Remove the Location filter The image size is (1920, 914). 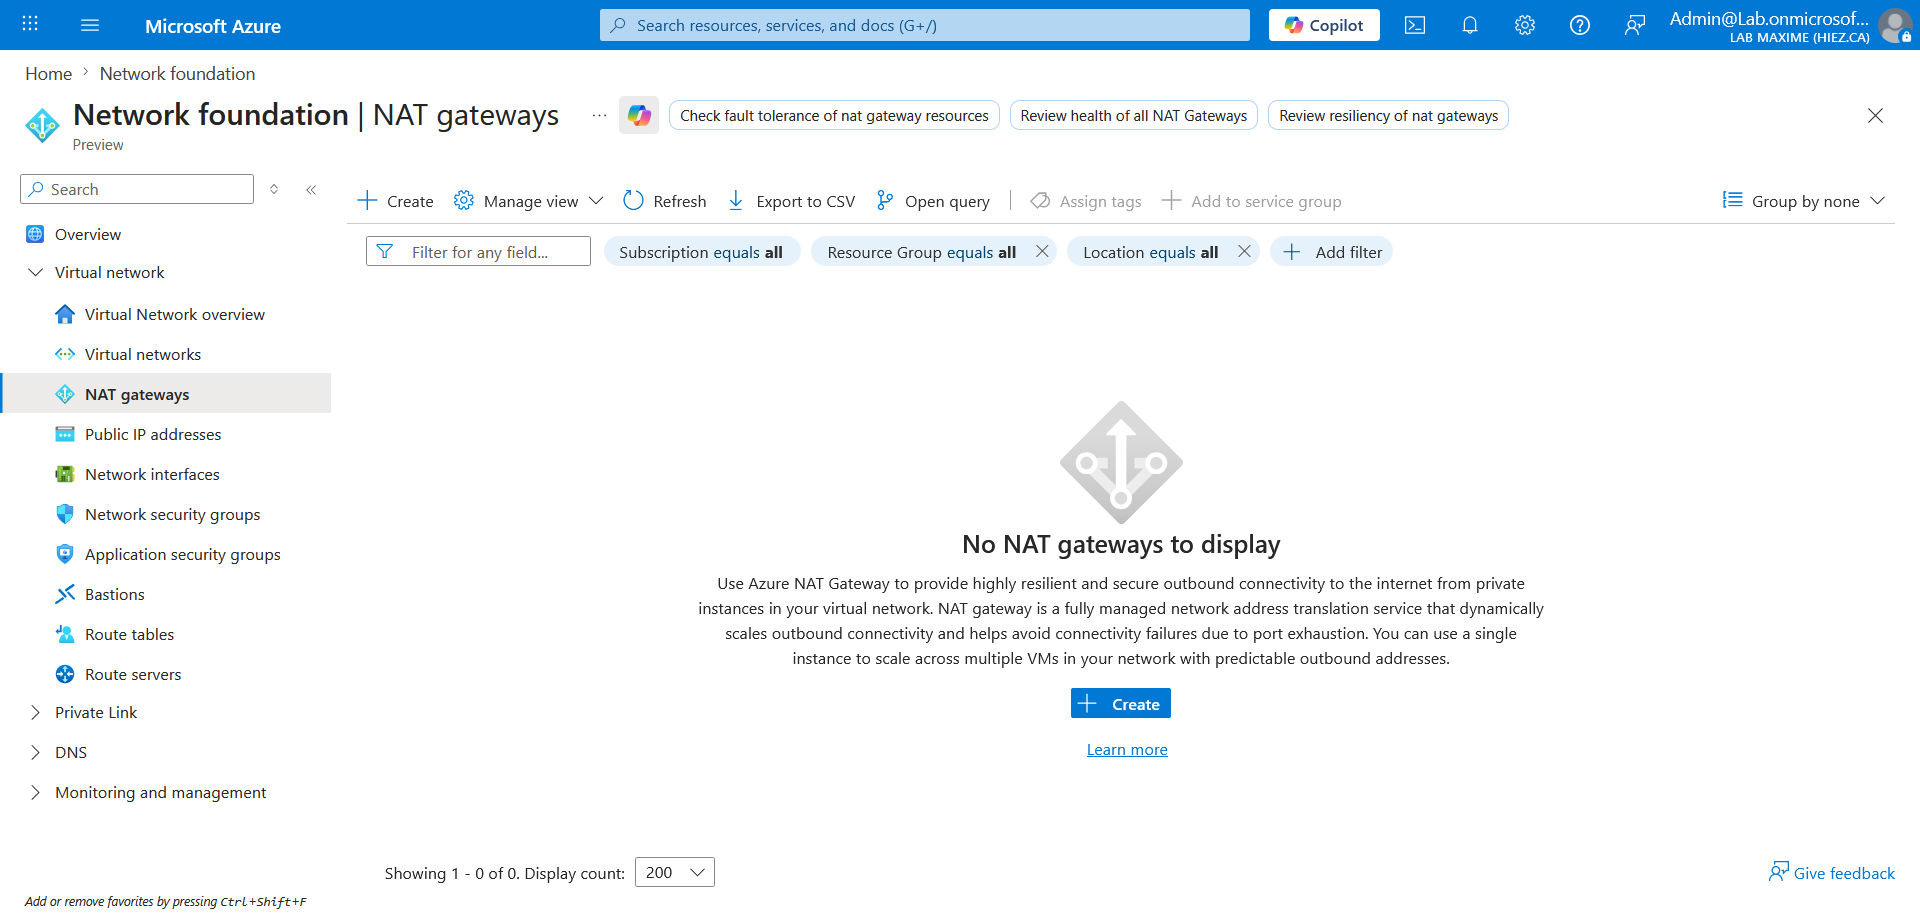pyautogui.click(x=1244, y=251)
